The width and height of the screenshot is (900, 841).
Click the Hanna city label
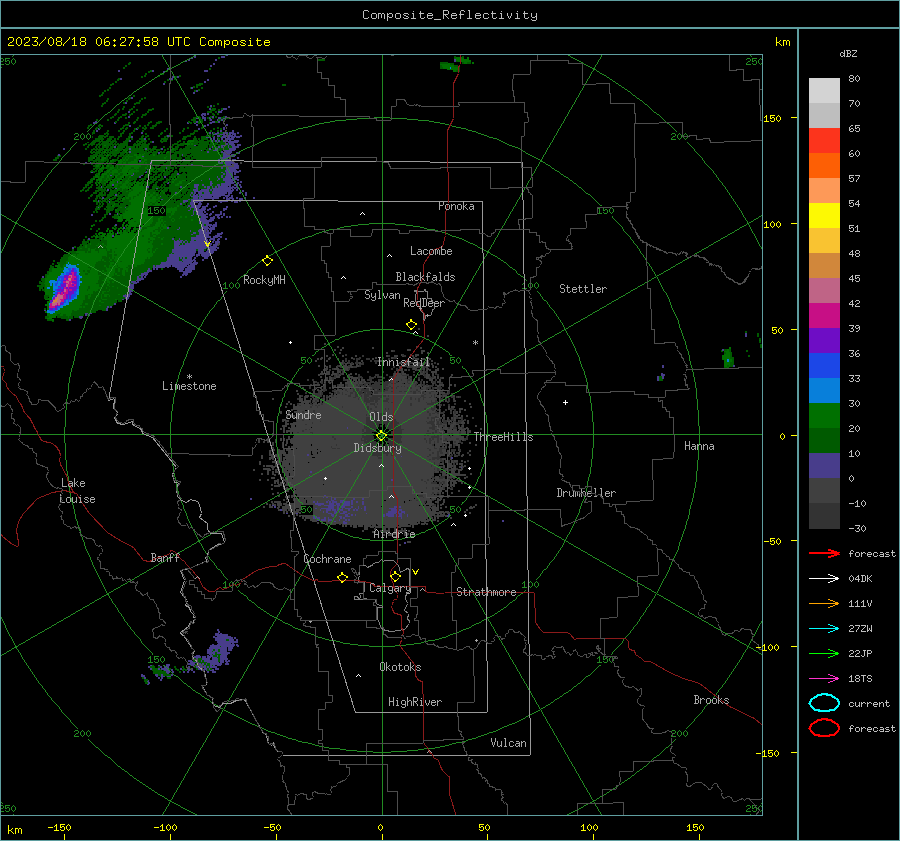tap(699, 446)
